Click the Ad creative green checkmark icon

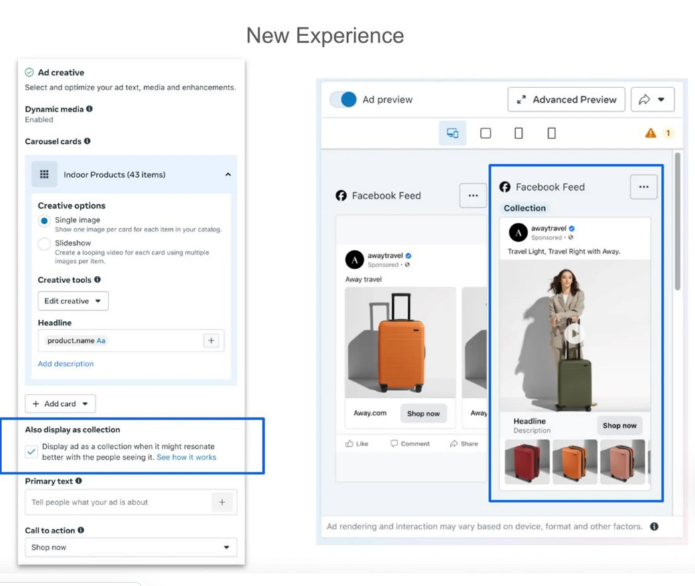tap(29, 72)
